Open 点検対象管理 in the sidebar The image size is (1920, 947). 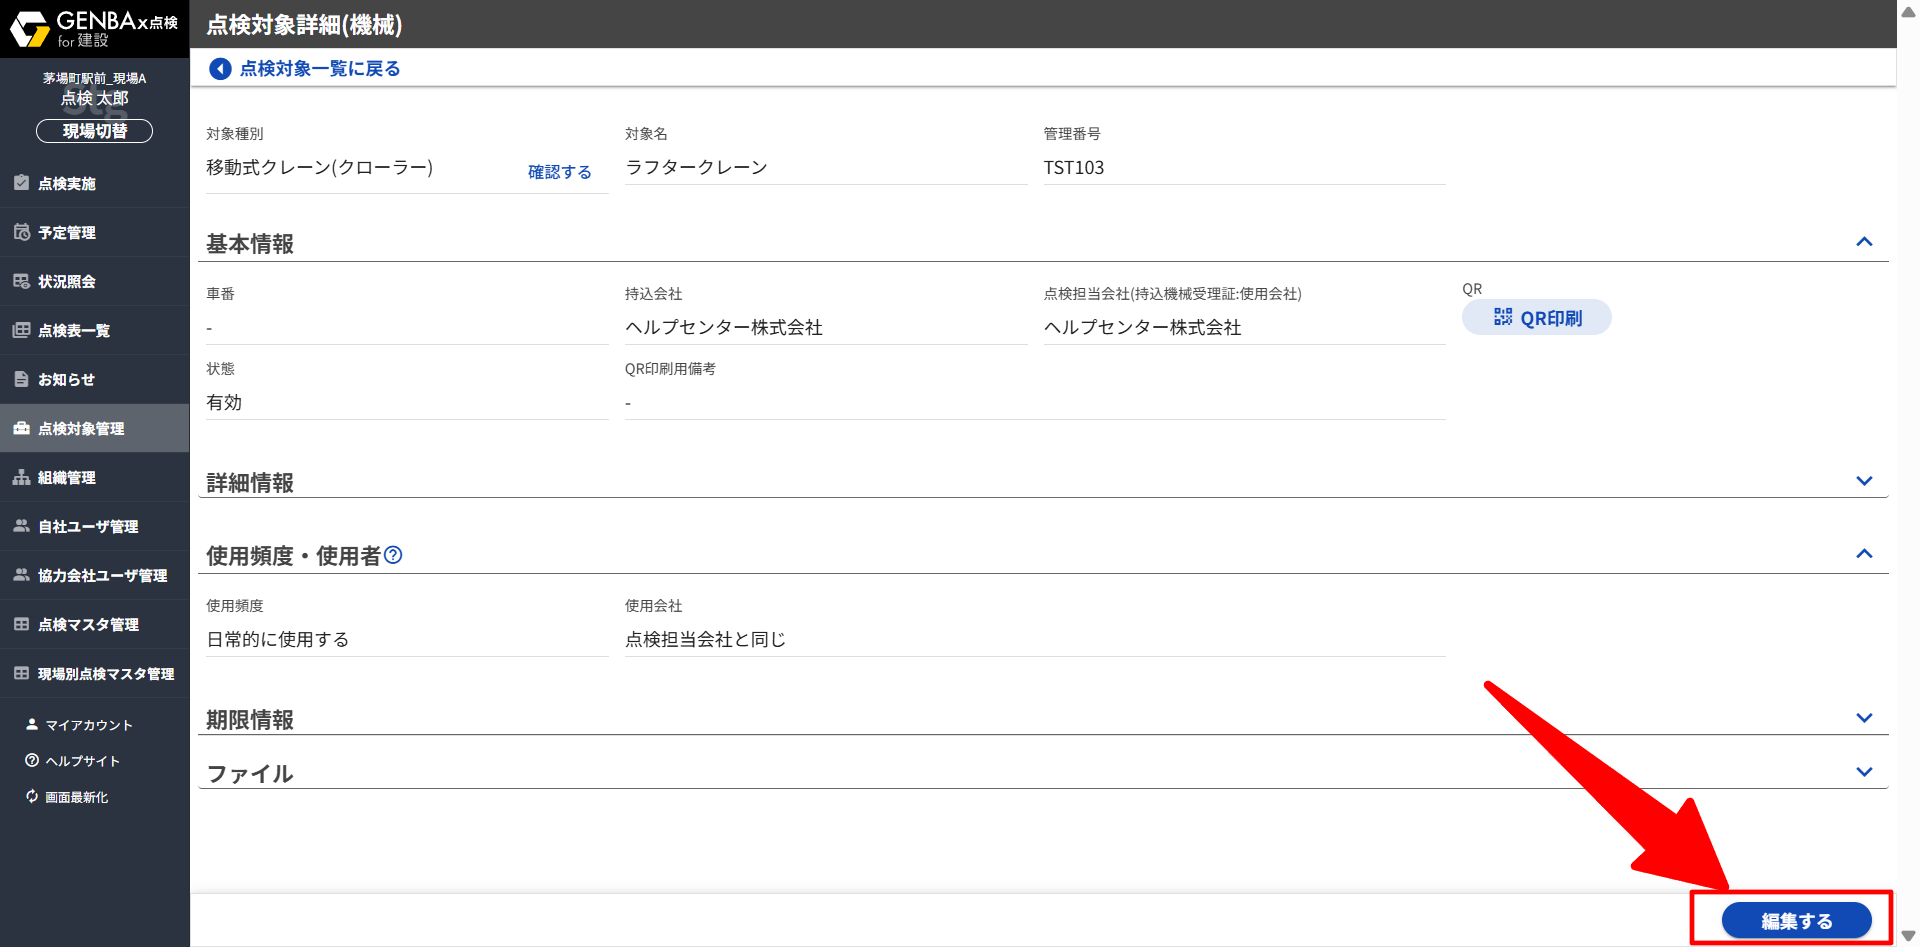(x=81, y=429)
